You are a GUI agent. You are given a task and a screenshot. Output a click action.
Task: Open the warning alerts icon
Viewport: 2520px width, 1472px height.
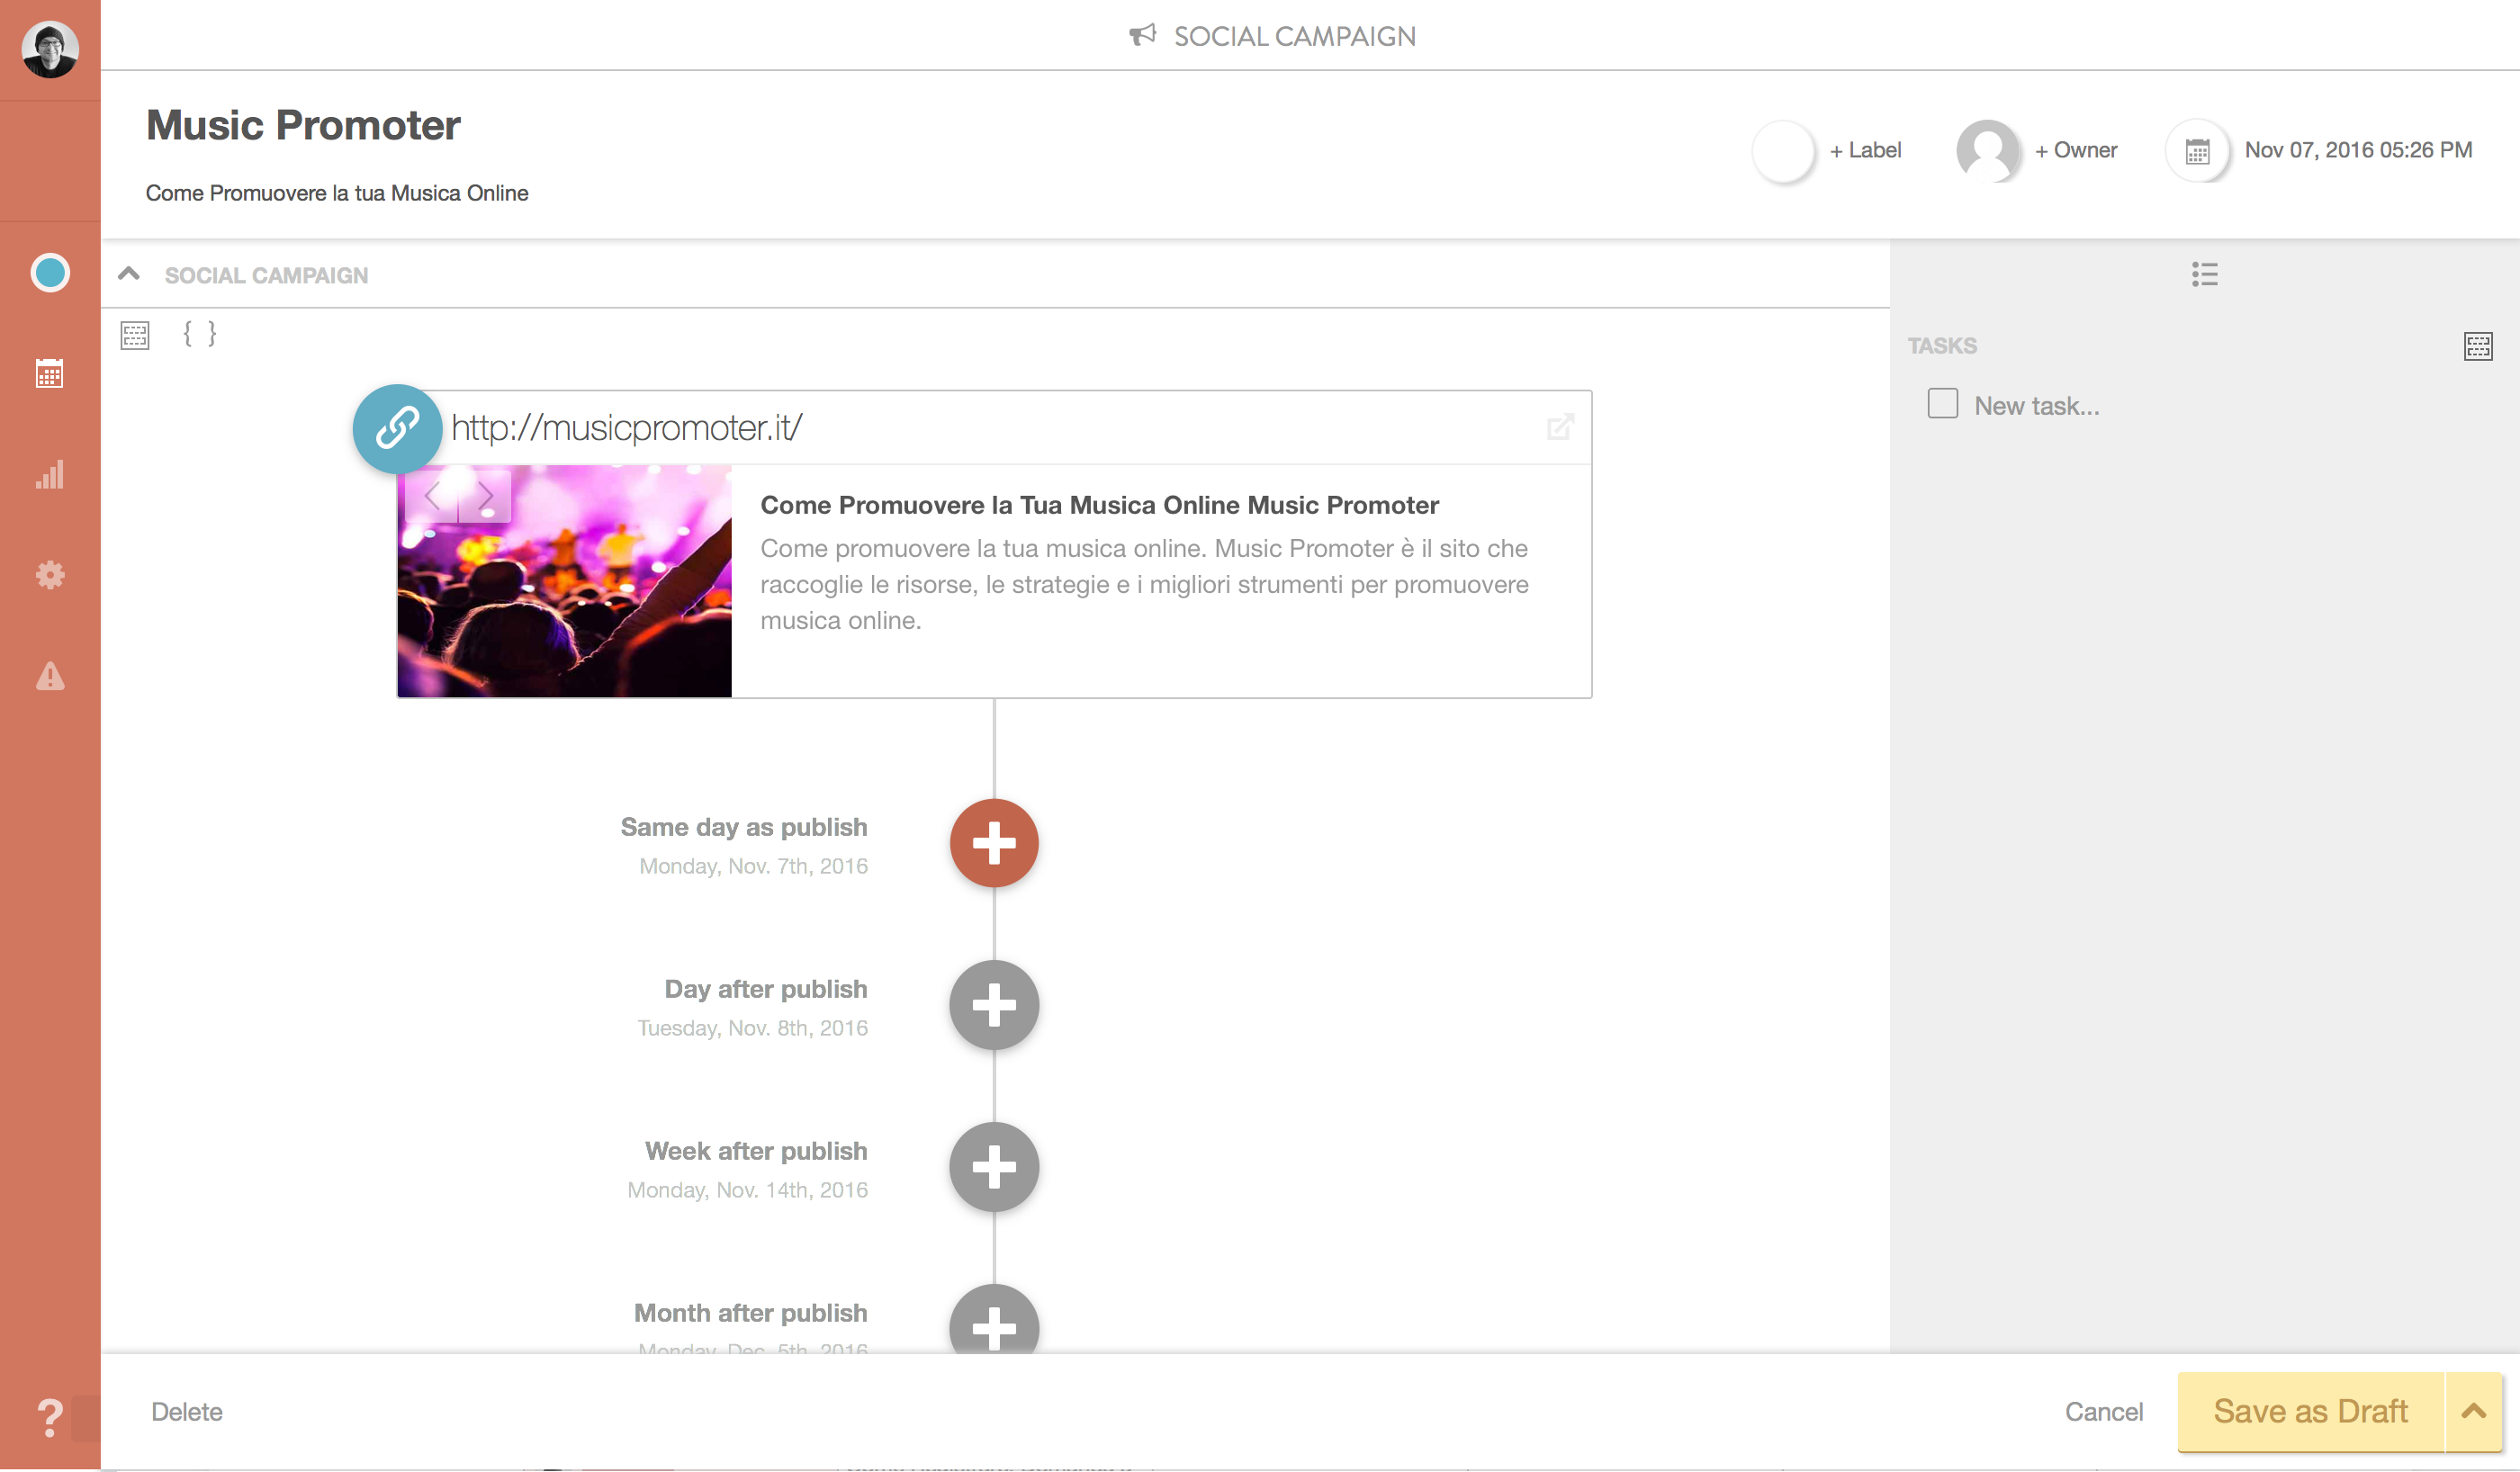[x=50, y=676]
